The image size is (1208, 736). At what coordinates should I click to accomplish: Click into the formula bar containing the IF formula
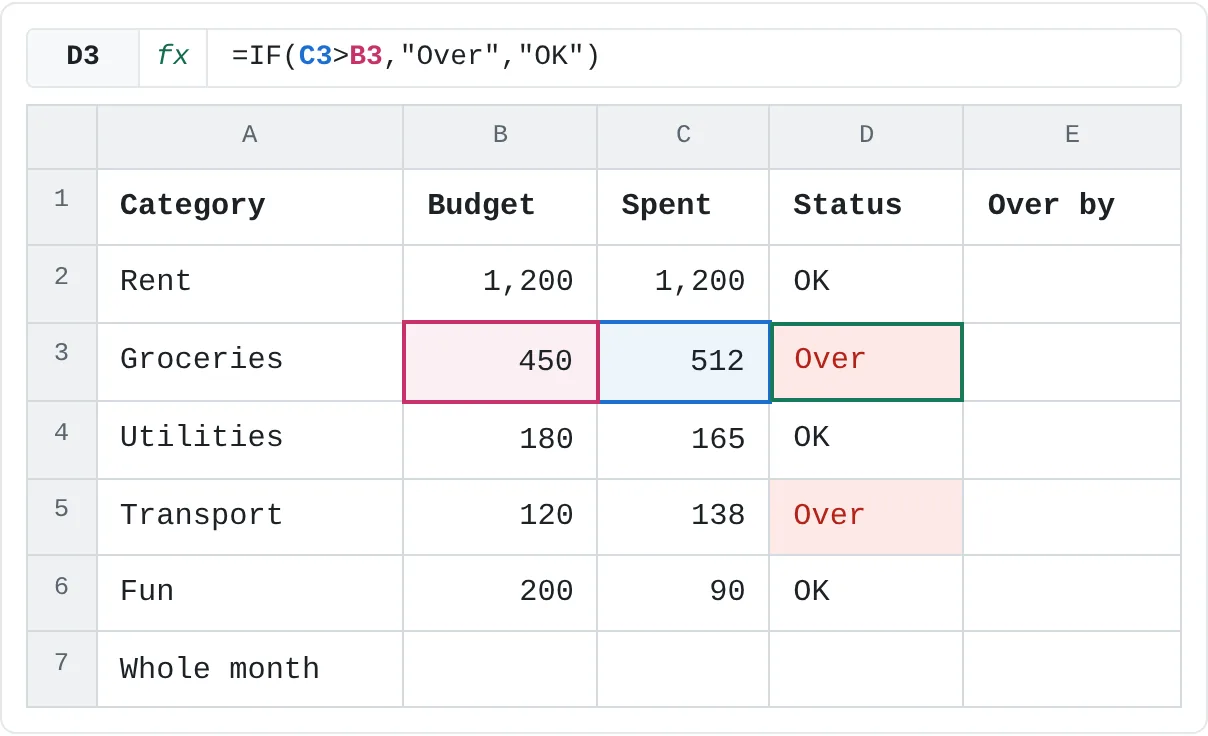[x=694, y=57]
